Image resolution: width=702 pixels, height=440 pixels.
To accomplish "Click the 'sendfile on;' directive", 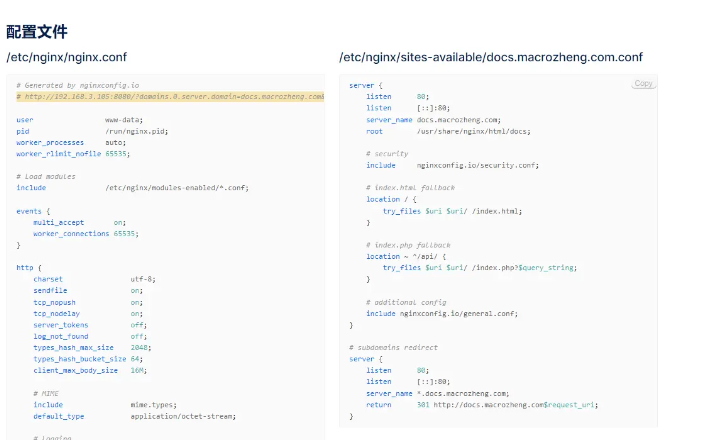I will tap(88, 290).
